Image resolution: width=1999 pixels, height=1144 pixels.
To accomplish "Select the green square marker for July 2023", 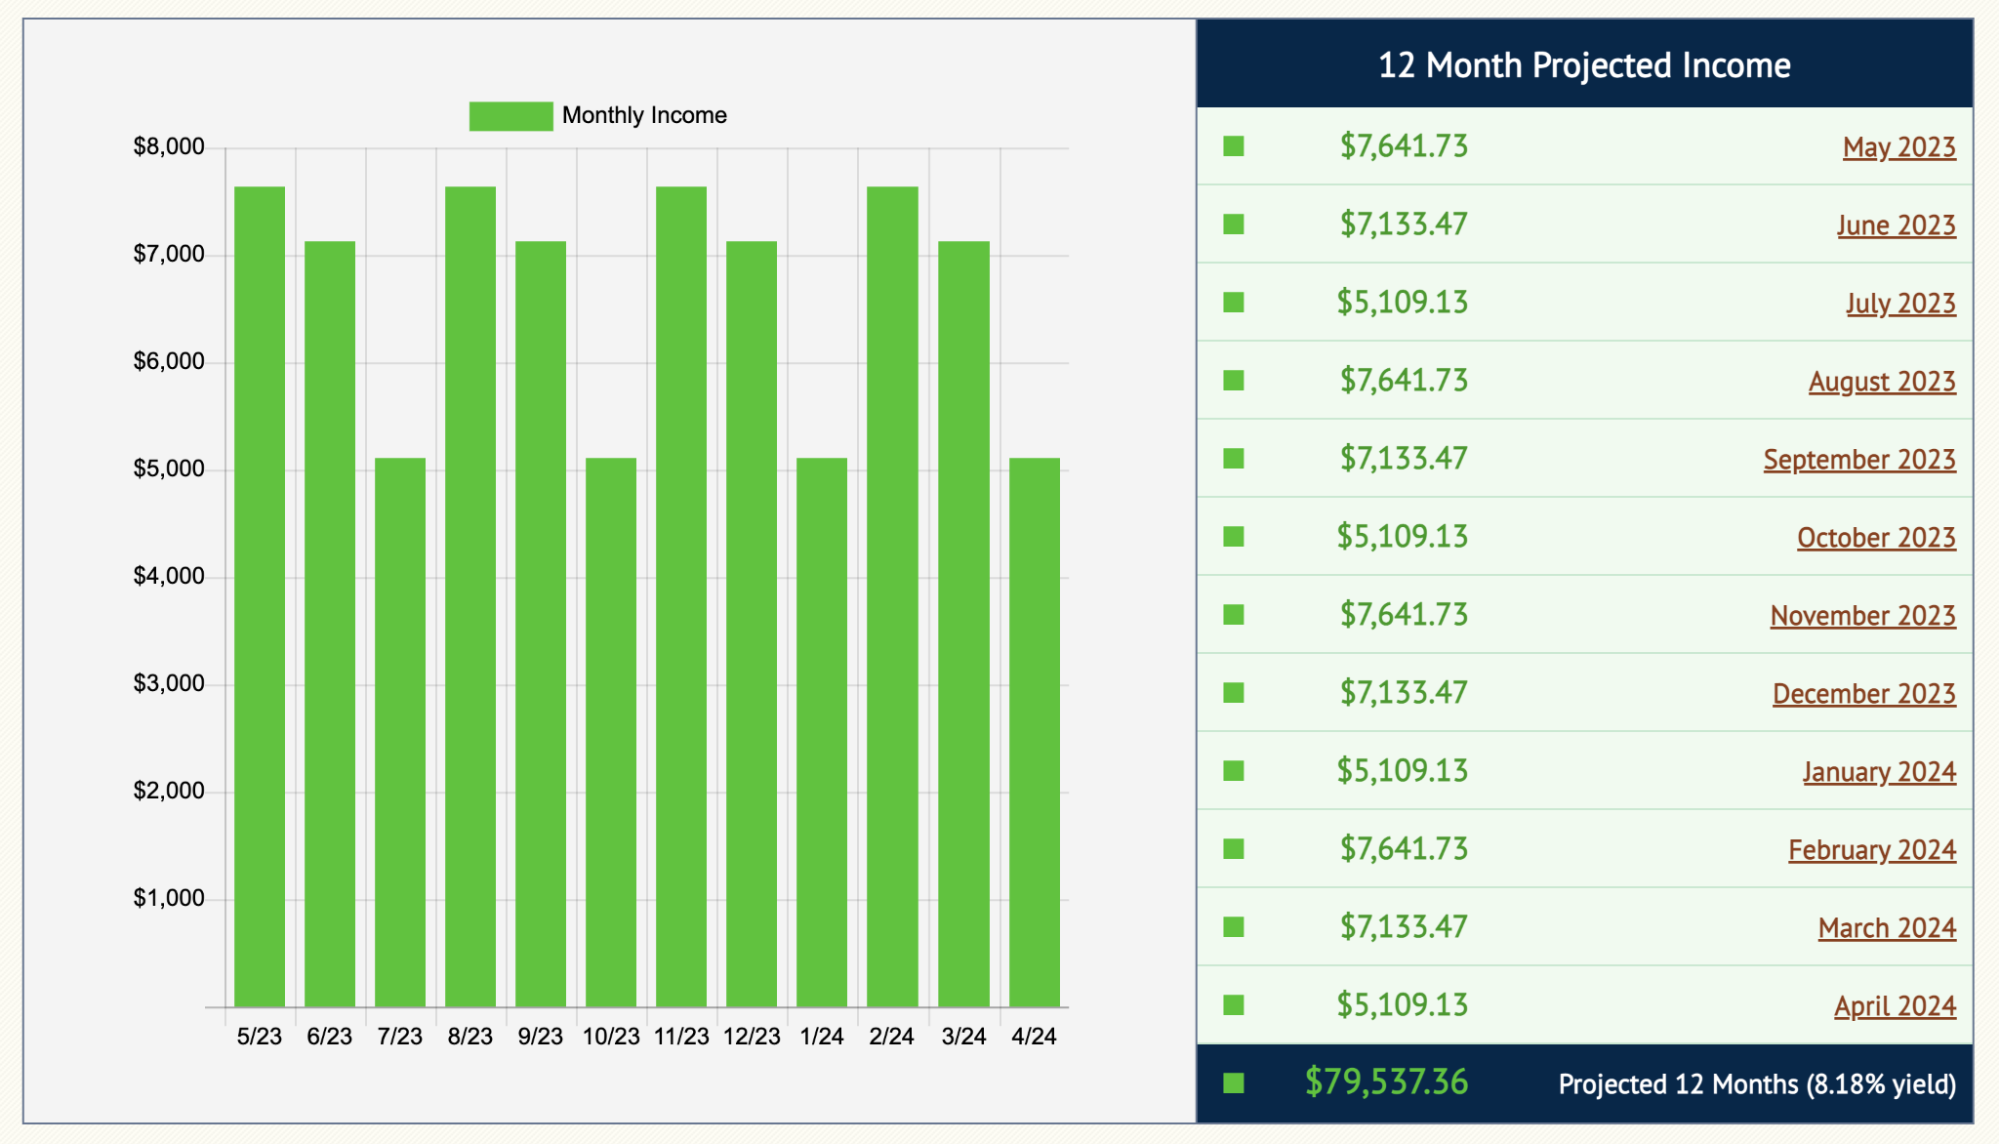I will pyautogui.click(x=1233, y=302).
